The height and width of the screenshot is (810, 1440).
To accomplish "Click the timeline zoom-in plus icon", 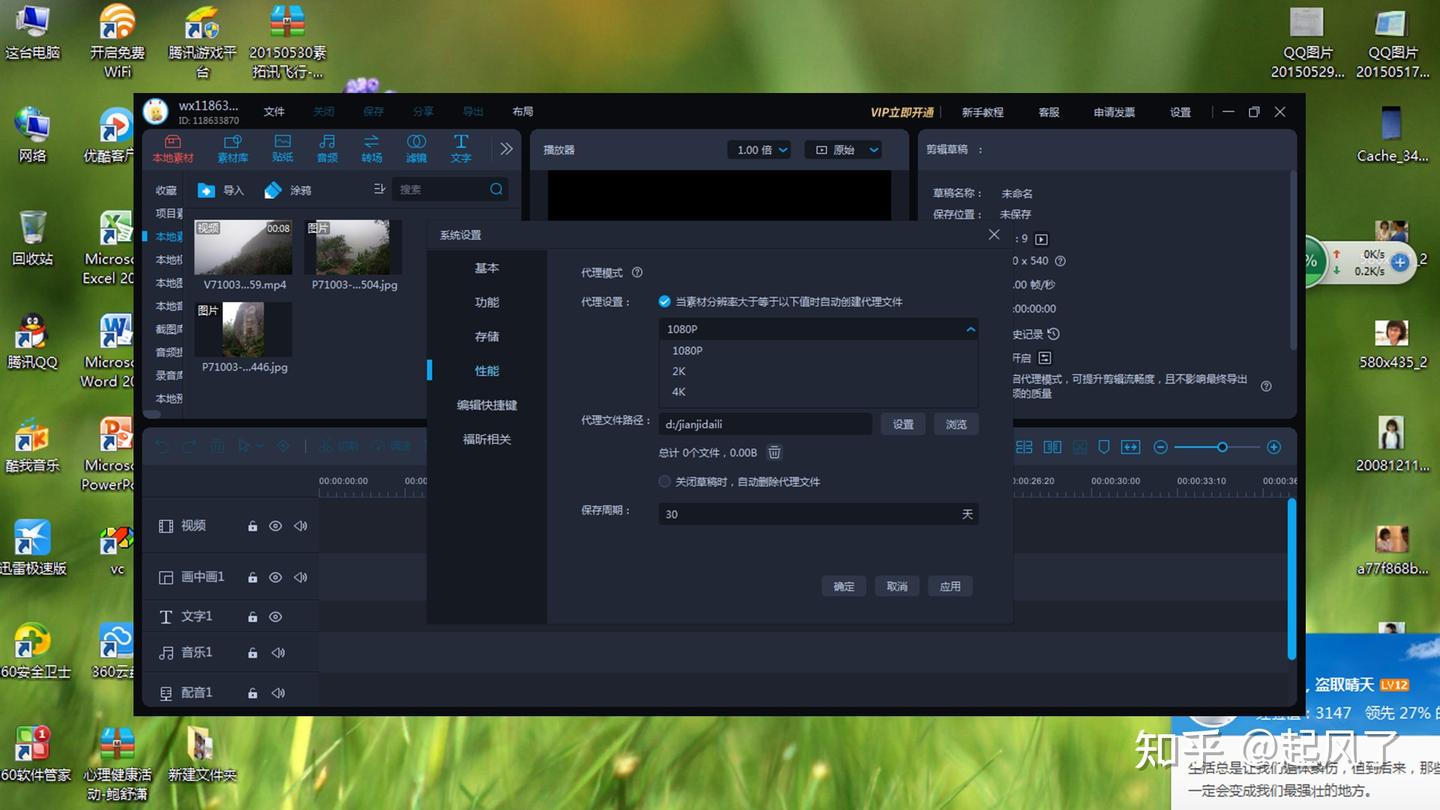I will point(1274,447).
